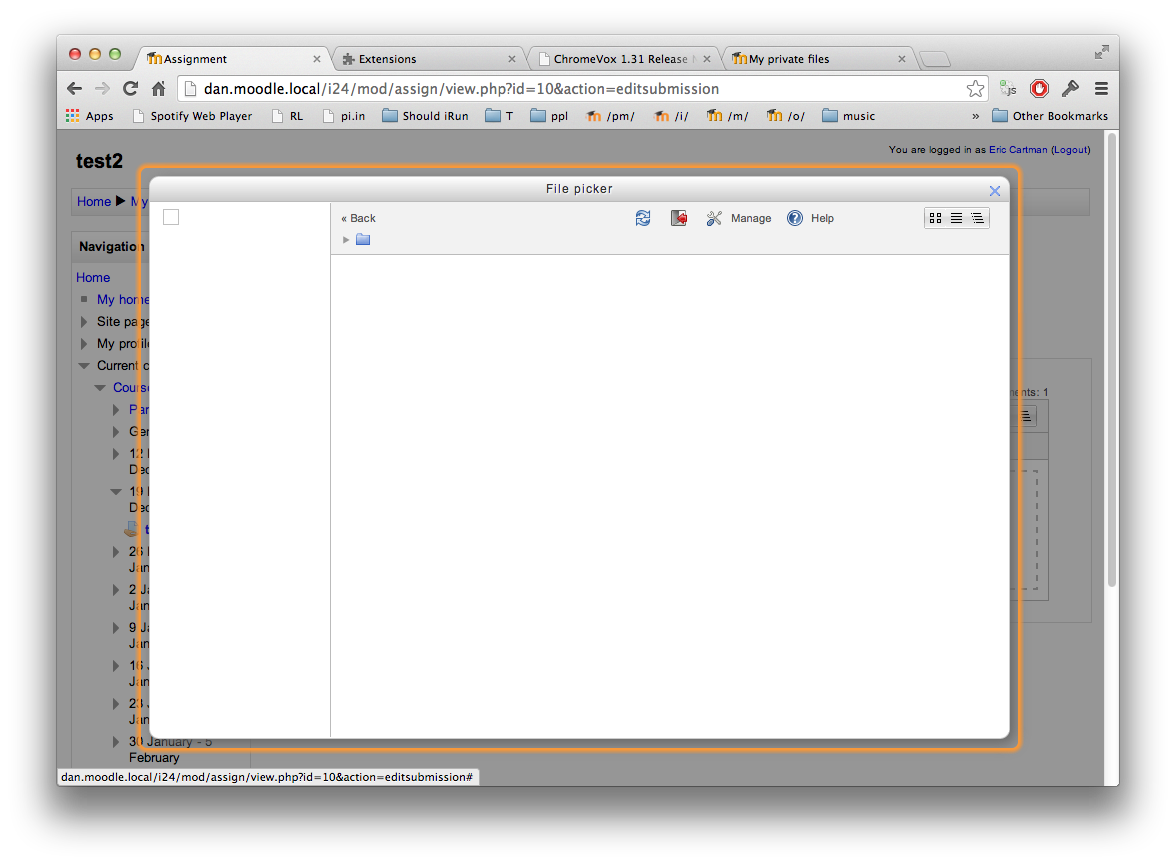Expand the My profile node

(84, 344)
